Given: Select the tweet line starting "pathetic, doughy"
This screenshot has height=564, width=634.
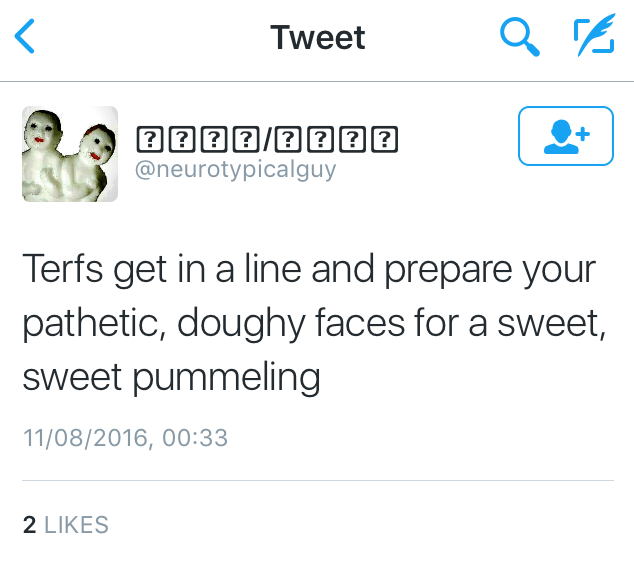Looking at the screenshot, I should pyautogui.click(x=312, y=324).
